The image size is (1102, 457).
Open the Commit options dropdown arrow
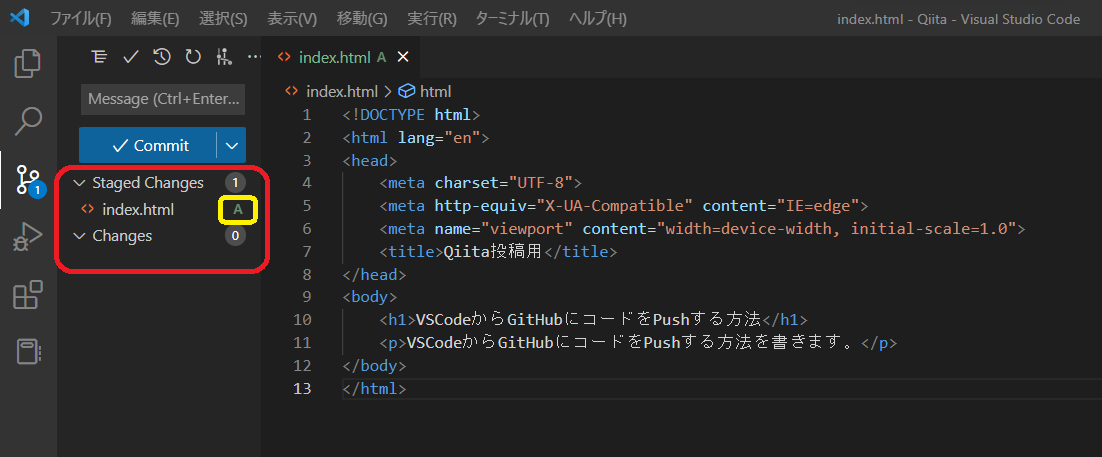pyautogui.click(x=232, y=146)
